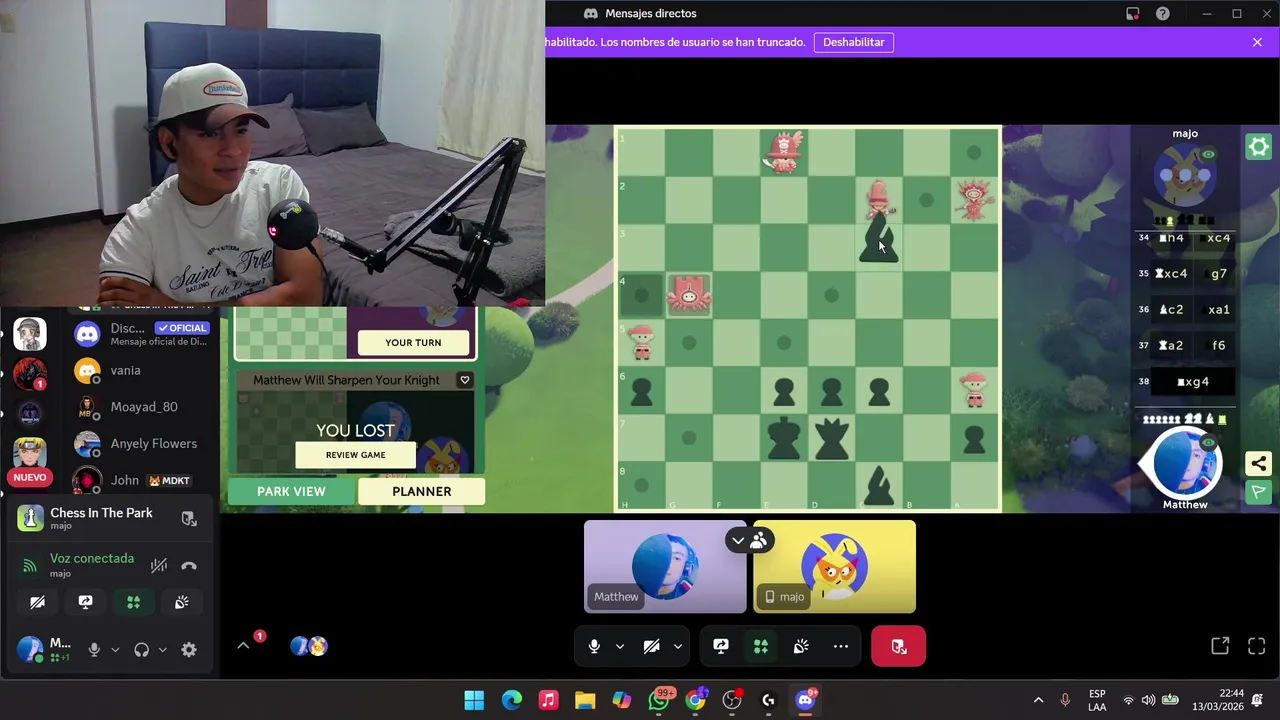Viewport: 1280px width, 720px height.
Task: Open WhatsApp from the taskbar
Action: tap(659, 700)
